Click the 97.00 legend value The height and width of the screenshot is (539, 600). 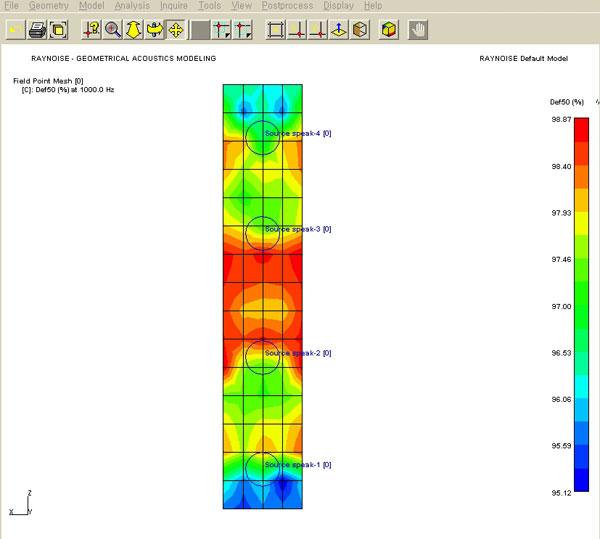561,306
